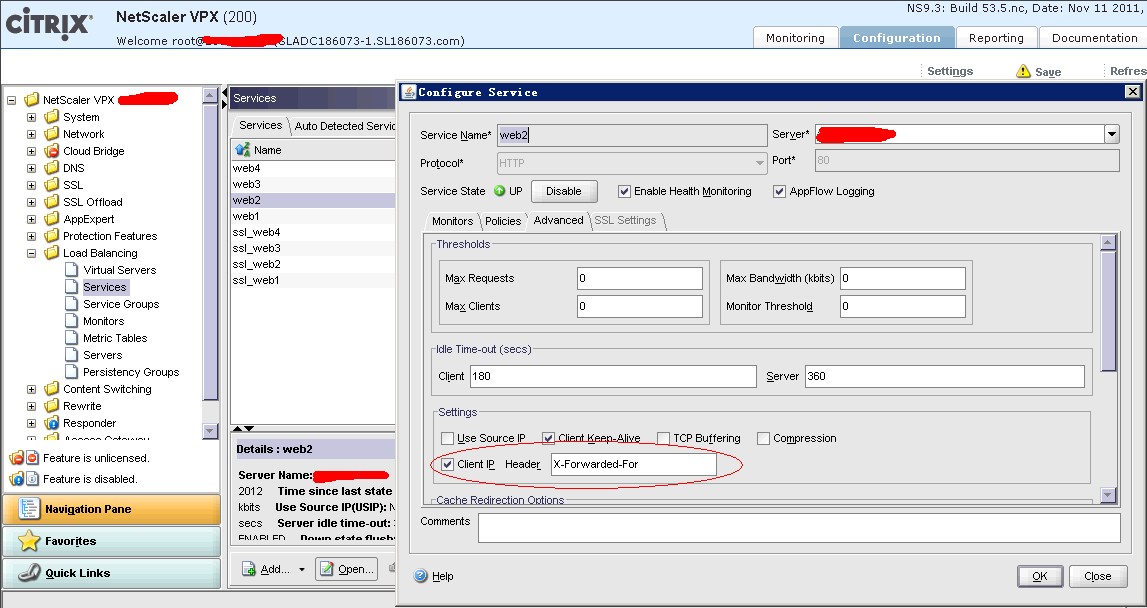The height and width of the screenshot is (608, 1147).
Task: Click the Help question mark icon
Action: point(421,576)
